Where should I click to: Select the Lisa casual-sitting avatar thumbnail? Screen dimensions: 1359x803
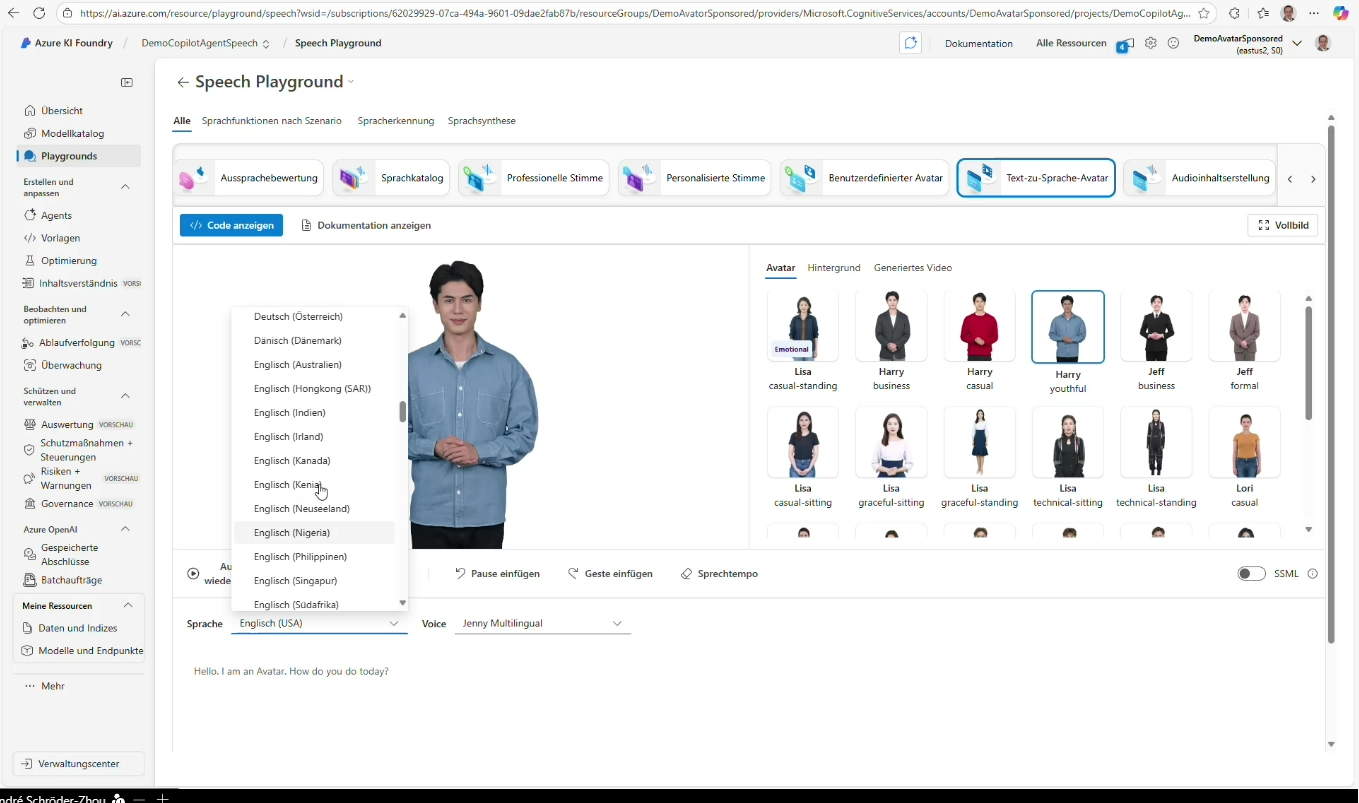tap(803, 443)
